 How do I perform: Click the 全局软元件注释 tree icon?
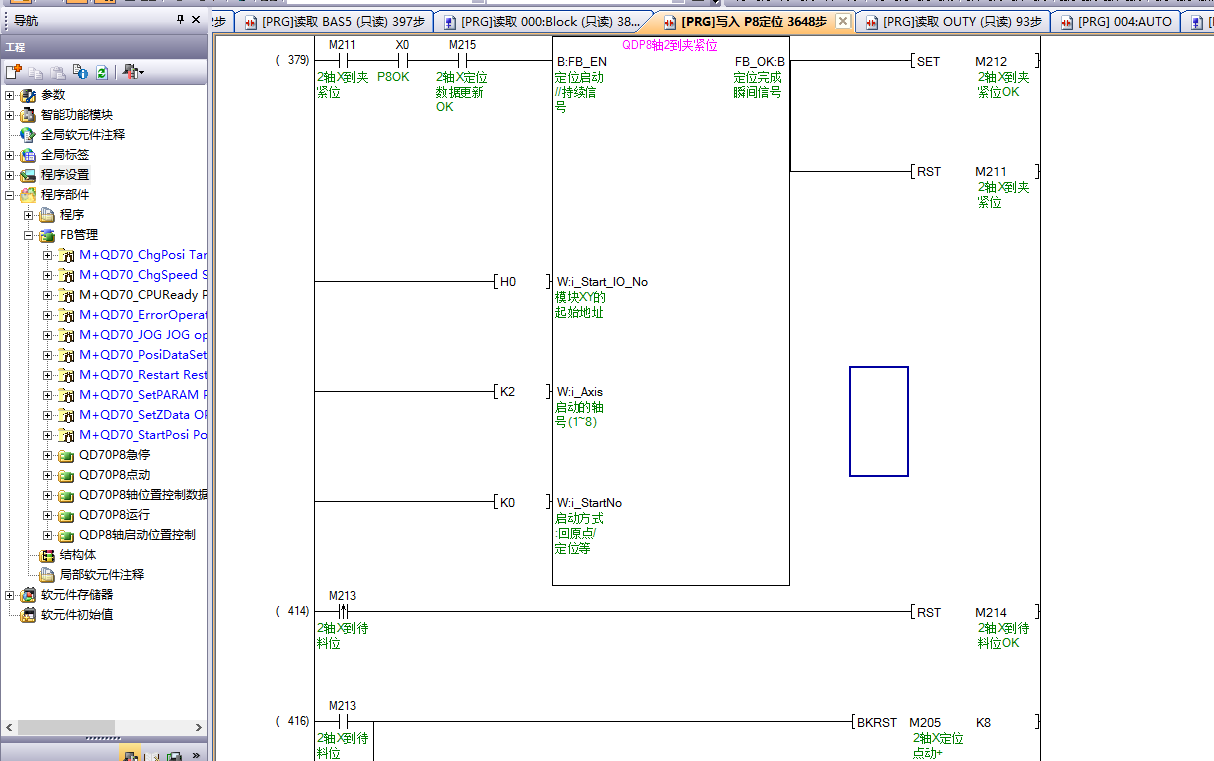point(27,134)
